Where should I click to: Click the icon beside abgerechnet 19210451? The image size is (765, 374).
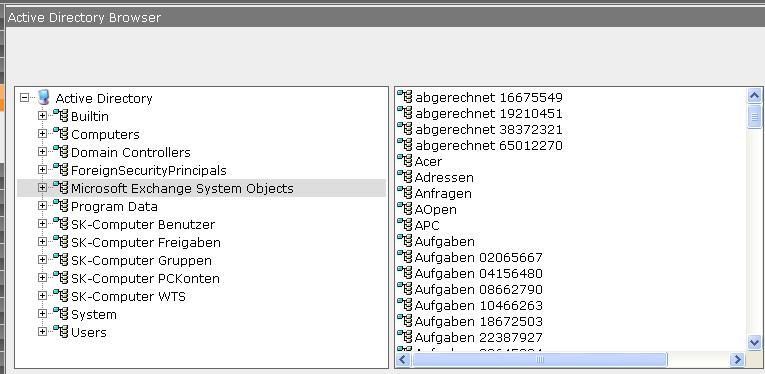pyautogui.click(x=405, y=113)
